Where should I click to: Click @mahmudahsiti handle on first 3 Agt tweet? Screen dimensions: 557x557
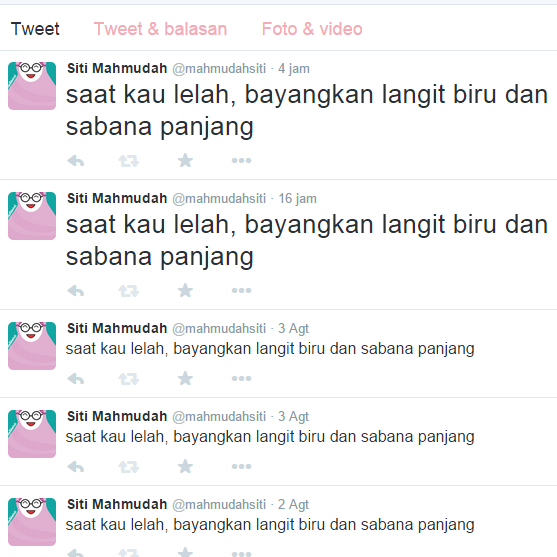click(219, 329)
